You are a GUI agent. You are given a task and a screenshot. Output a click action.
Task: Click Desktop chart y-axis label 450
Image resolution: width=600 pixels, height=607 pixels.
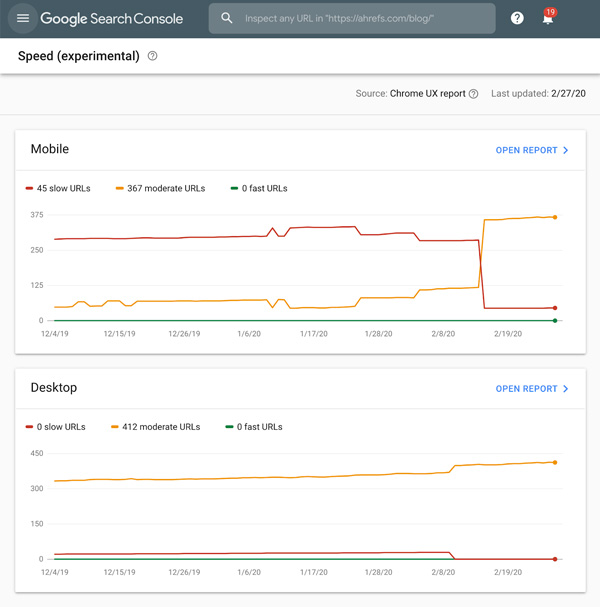[37, 453]
